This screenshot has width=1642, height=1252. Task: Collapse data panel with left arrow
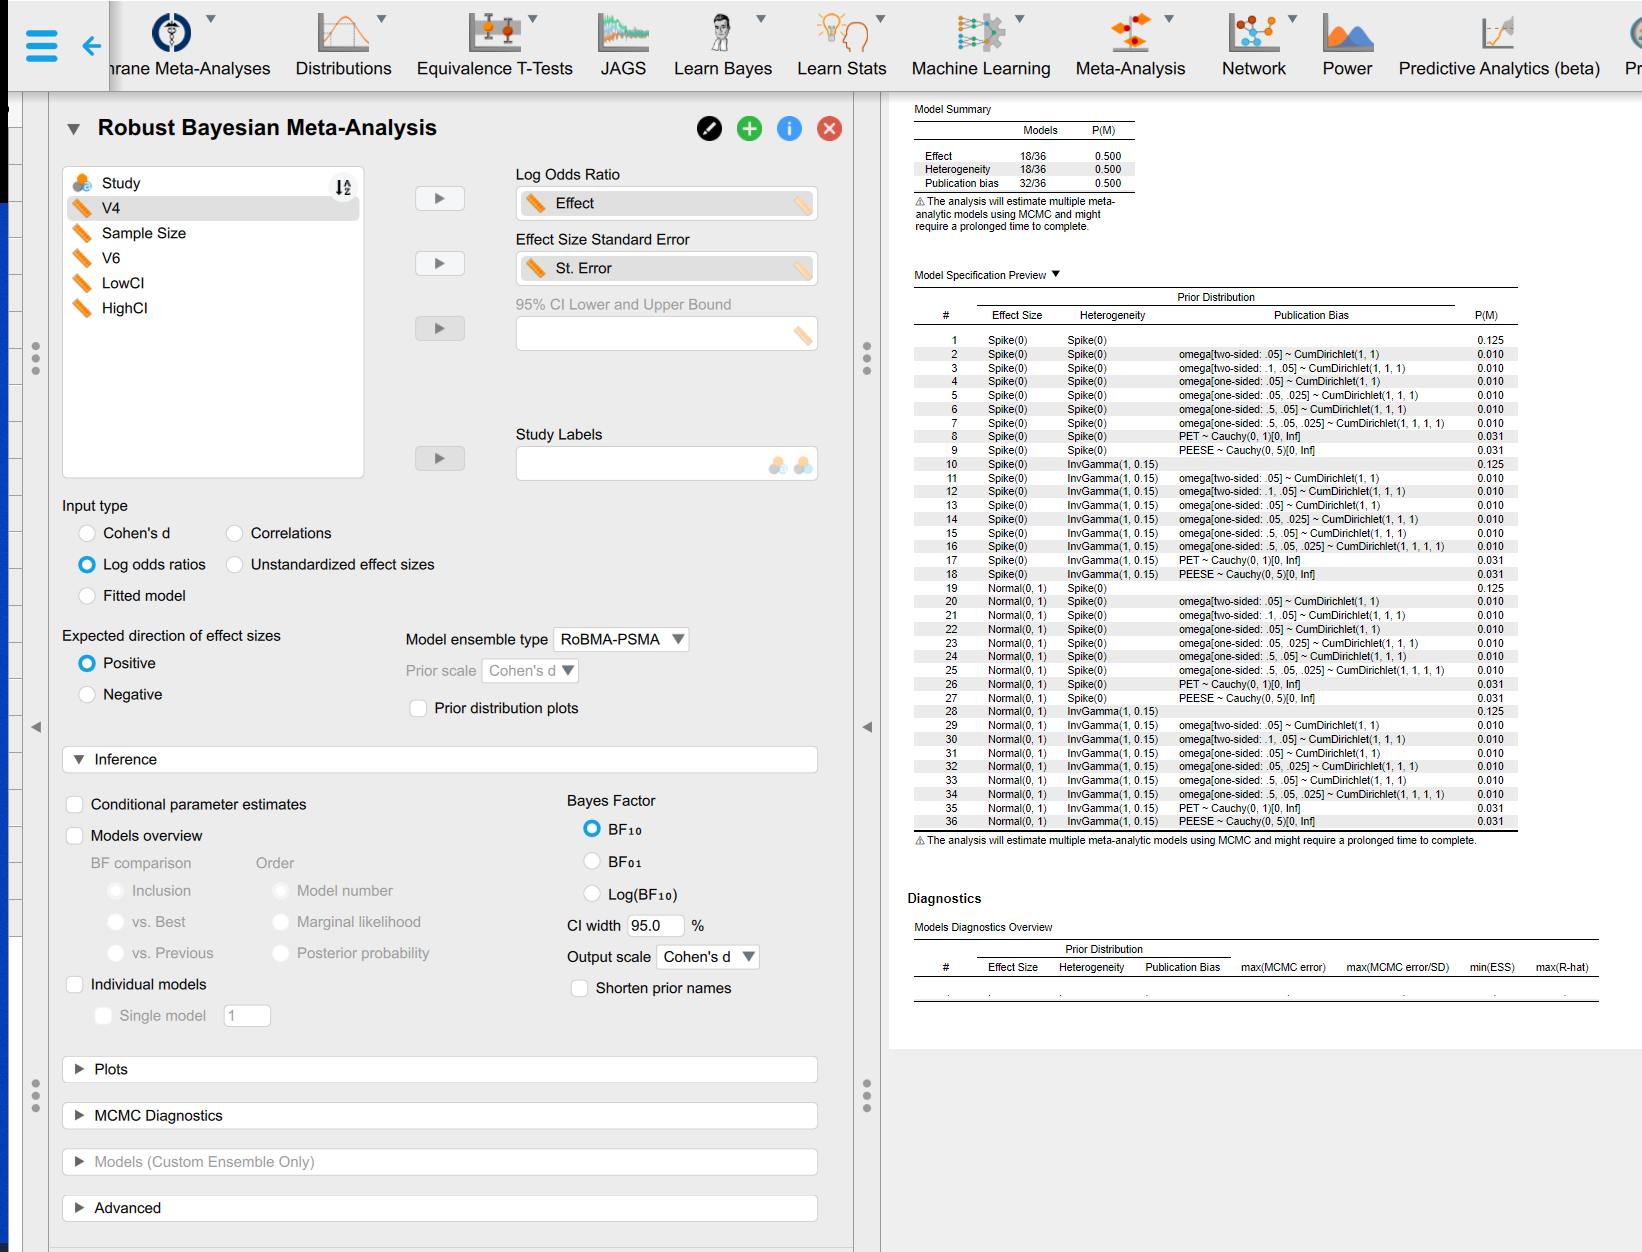point(36,727)
